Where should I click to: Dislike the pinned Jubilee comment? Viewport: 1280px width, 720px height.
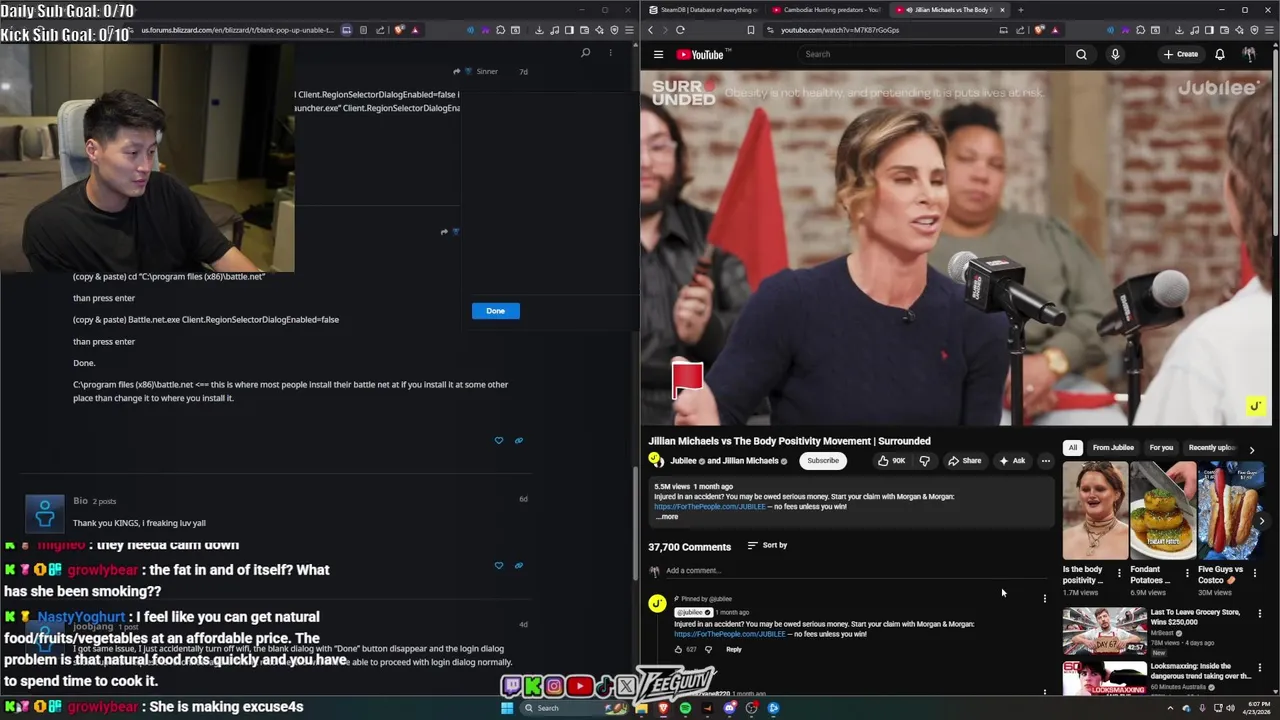click(x=708, y=649)
